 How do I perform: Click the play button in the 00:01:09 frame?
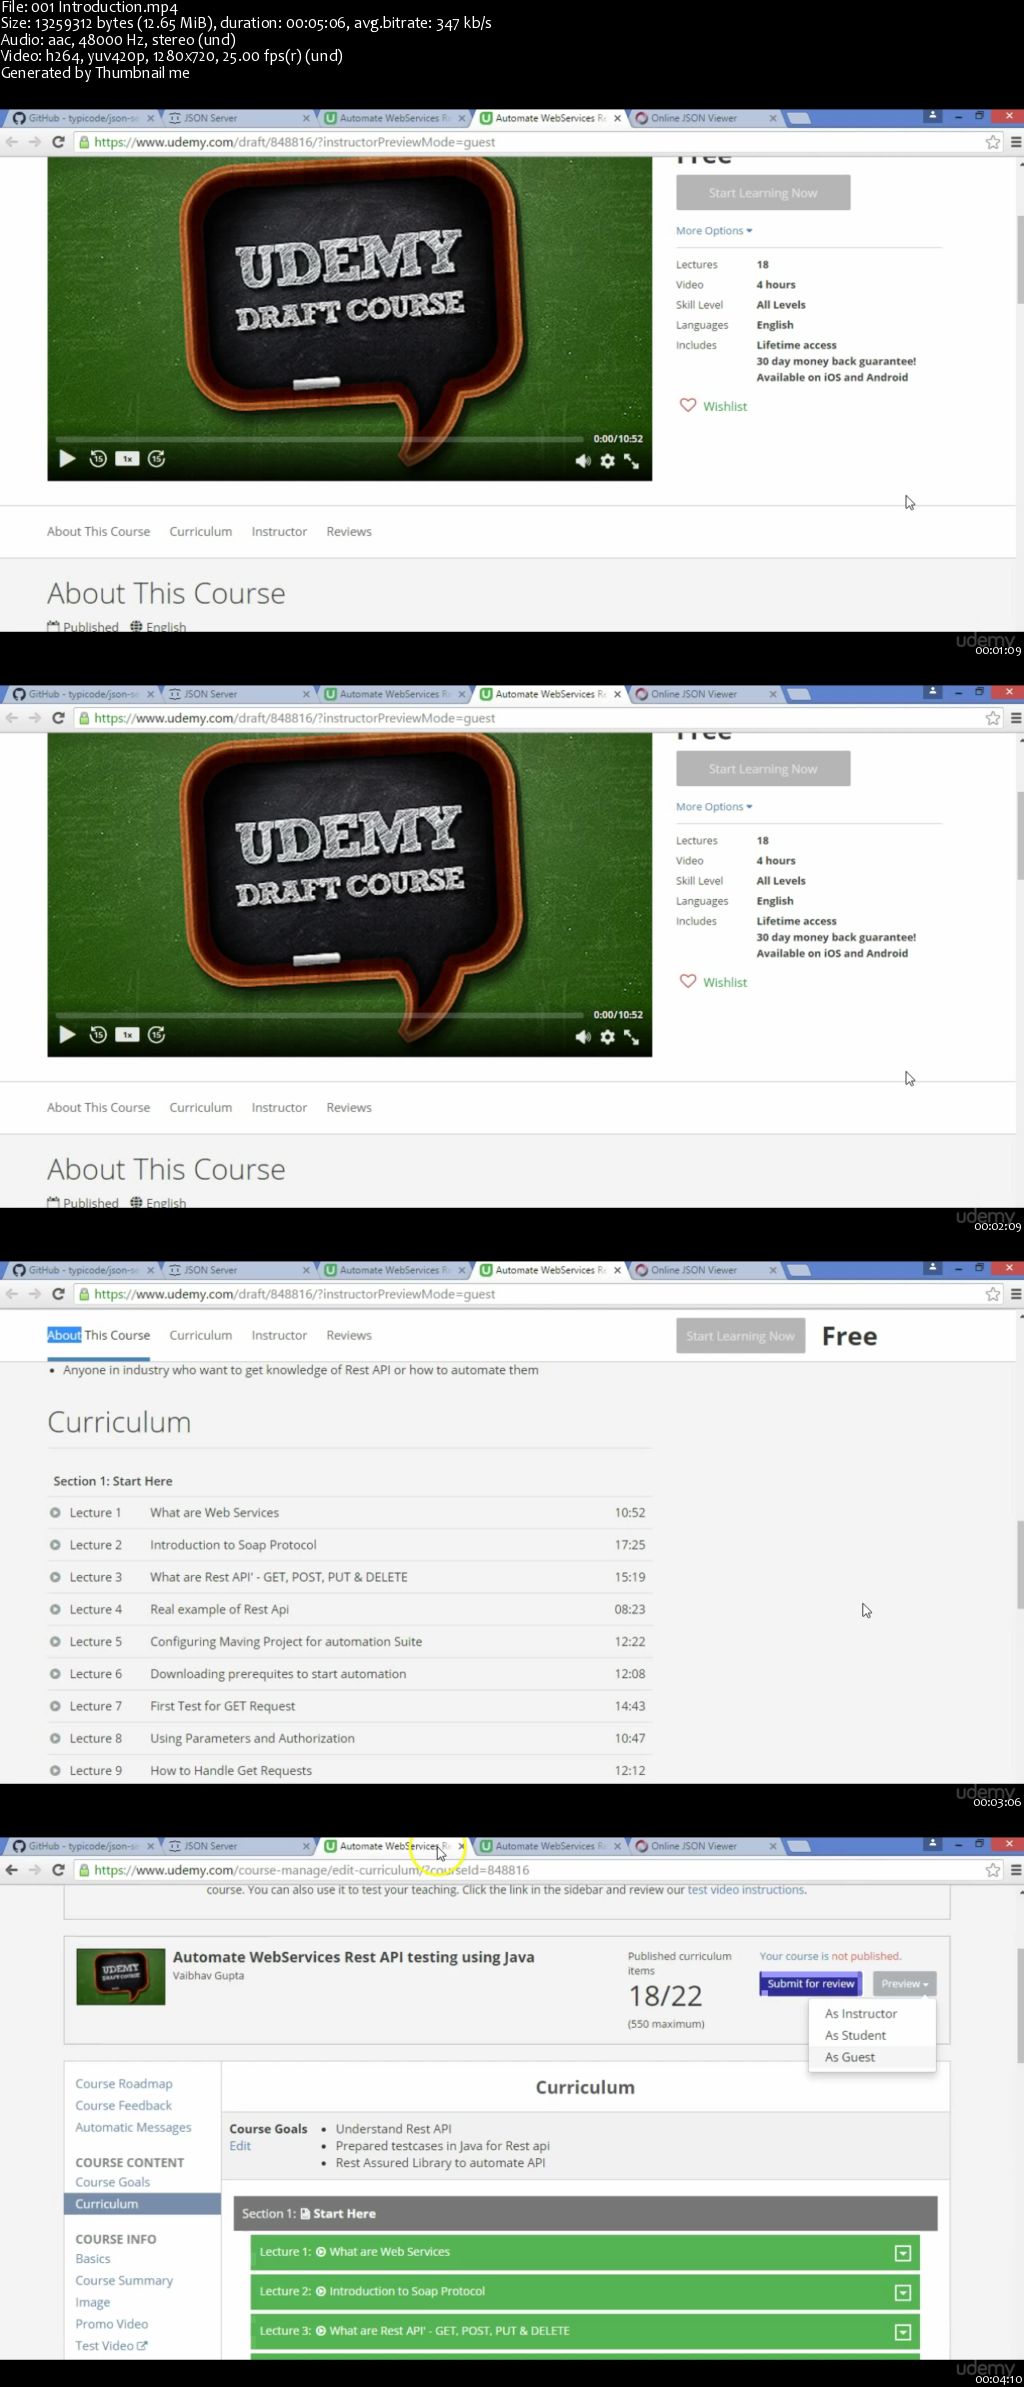[x=67, y=458]
